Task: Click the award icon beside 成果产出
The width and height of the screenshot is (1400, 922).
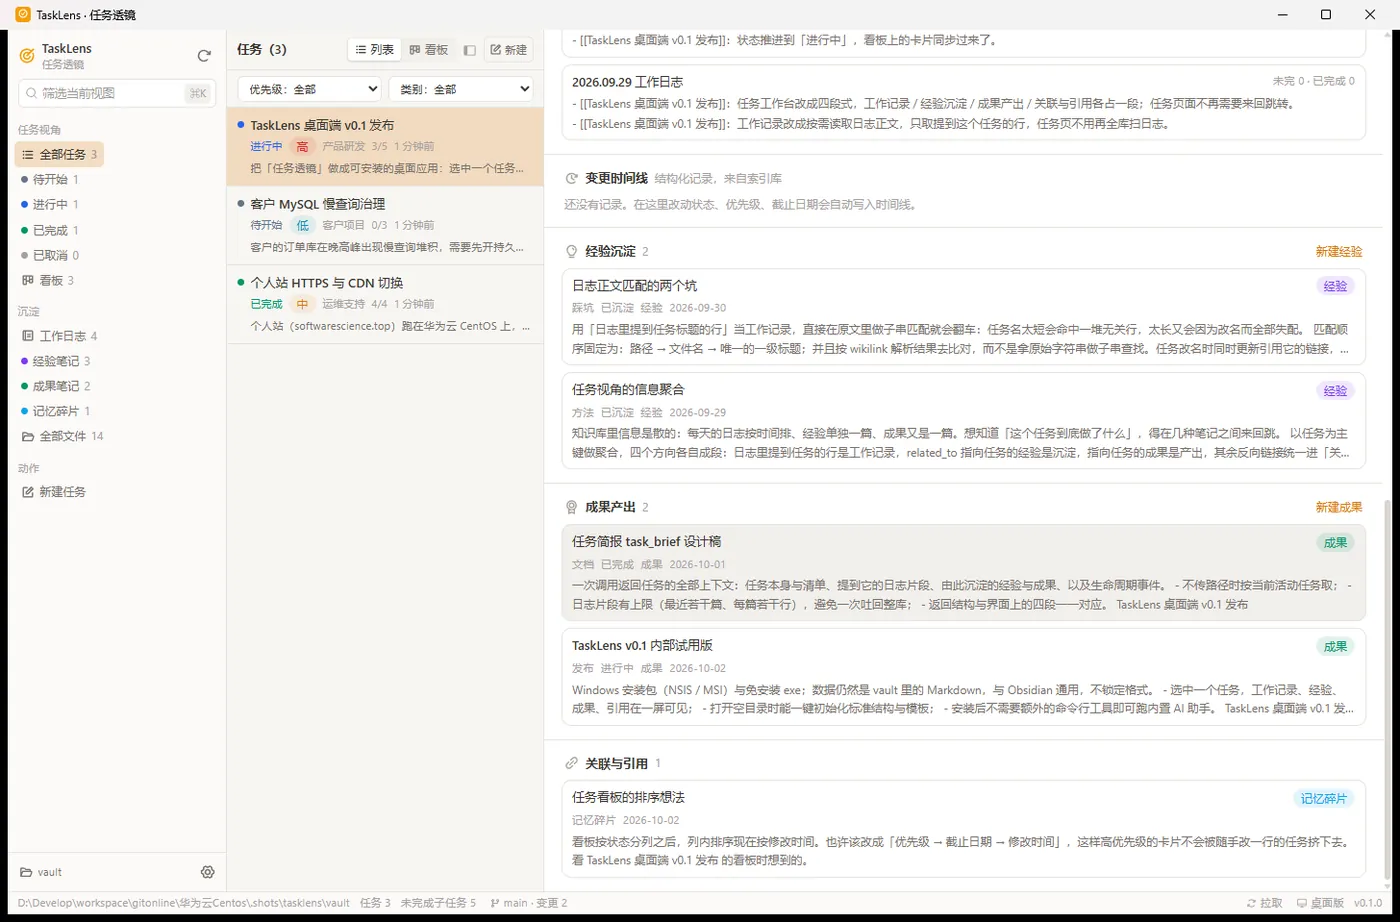Action: pyautogui.click(x=572, y=508)
